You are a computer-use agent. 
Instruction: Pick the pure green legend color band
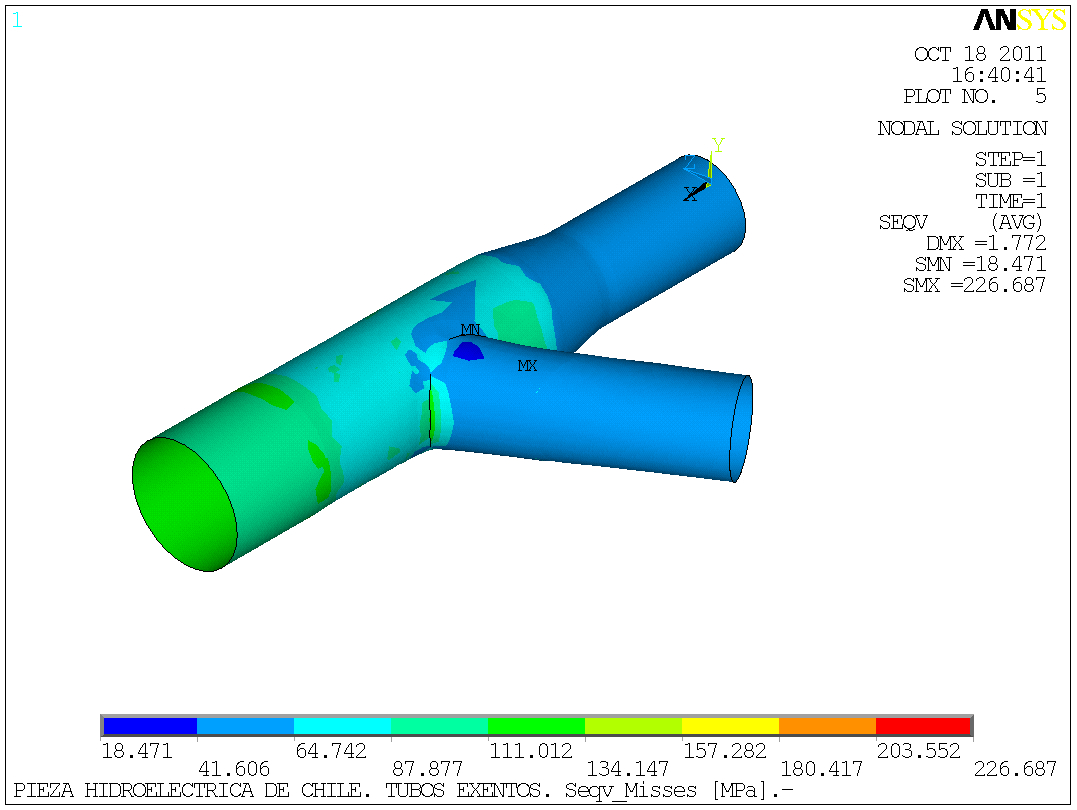(x=536, y=725)
